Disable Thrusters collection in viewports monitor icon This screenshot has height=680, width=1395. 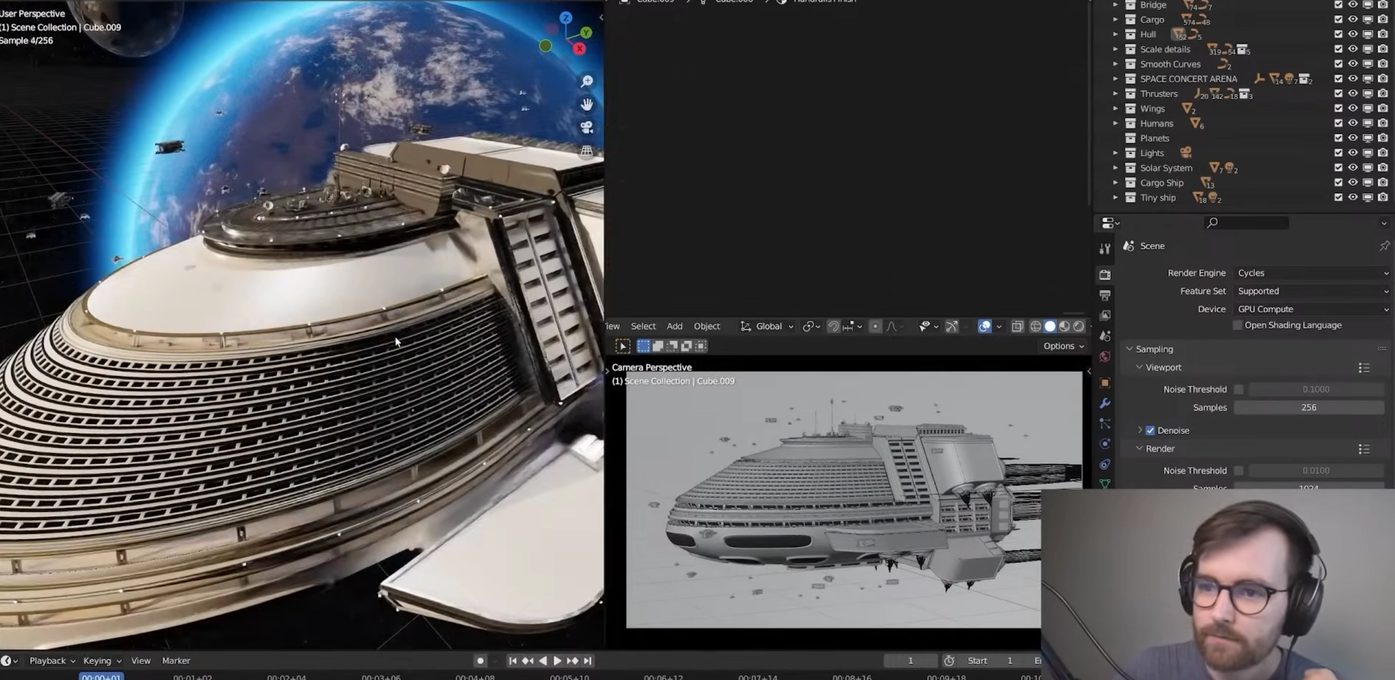point(1368,93)
